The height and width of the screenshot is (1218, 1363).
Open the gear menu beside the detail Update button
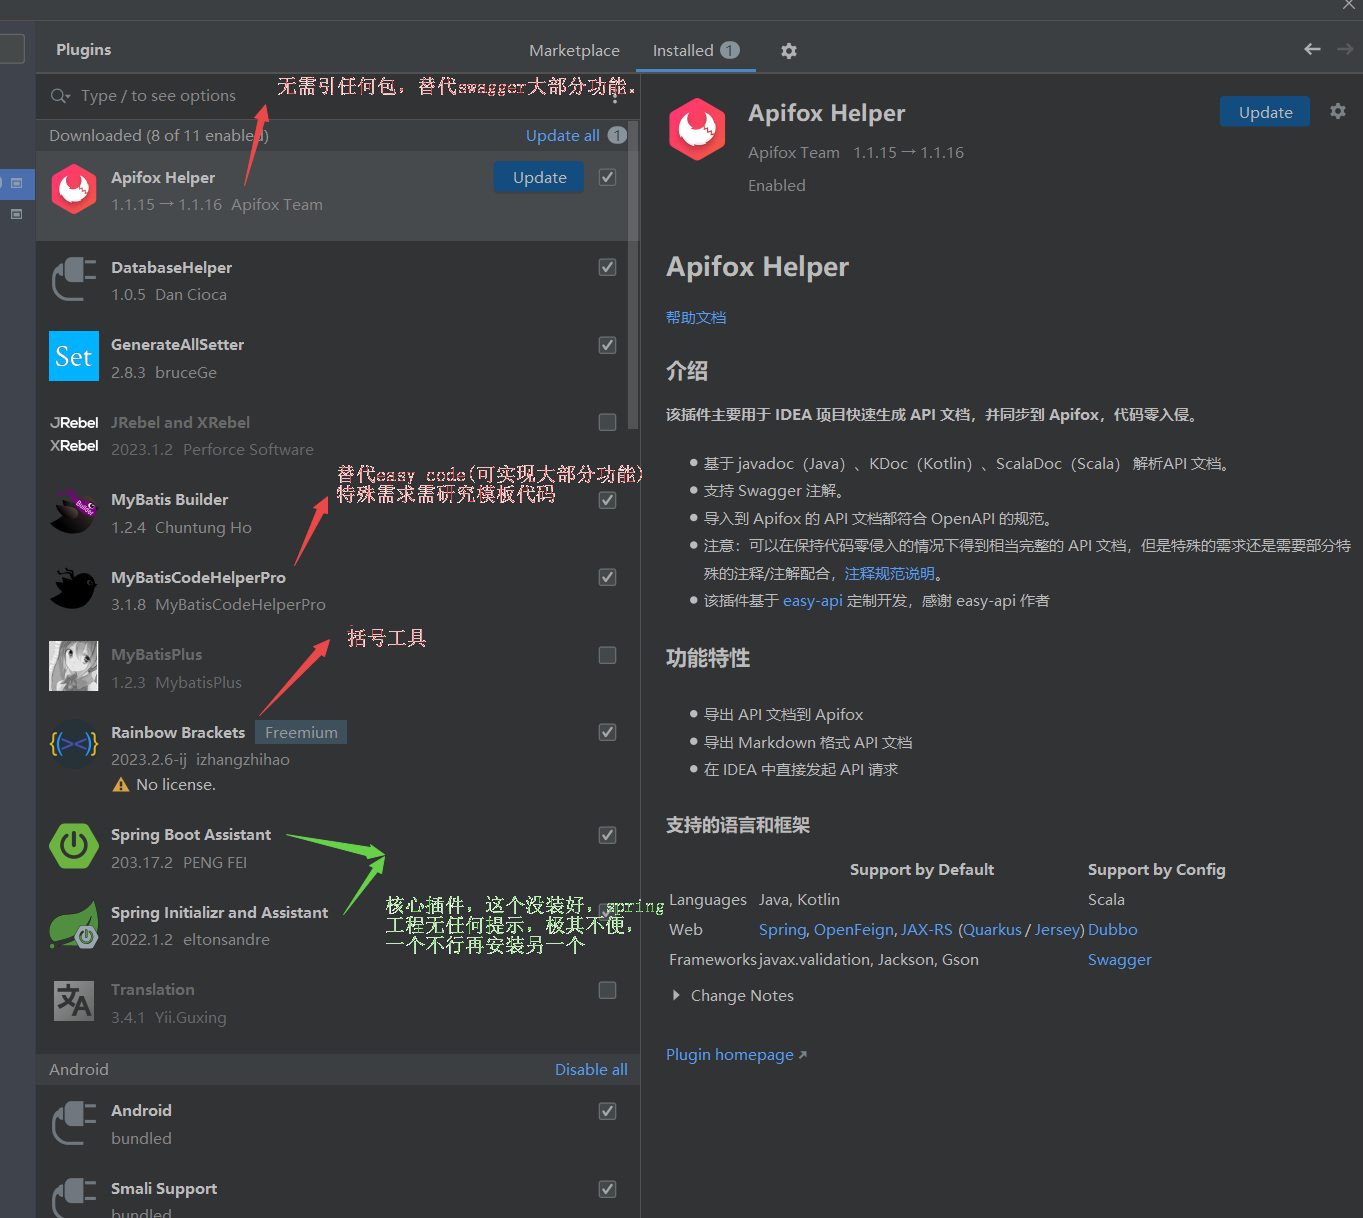pyautogui.click(x=1338, y=112)
